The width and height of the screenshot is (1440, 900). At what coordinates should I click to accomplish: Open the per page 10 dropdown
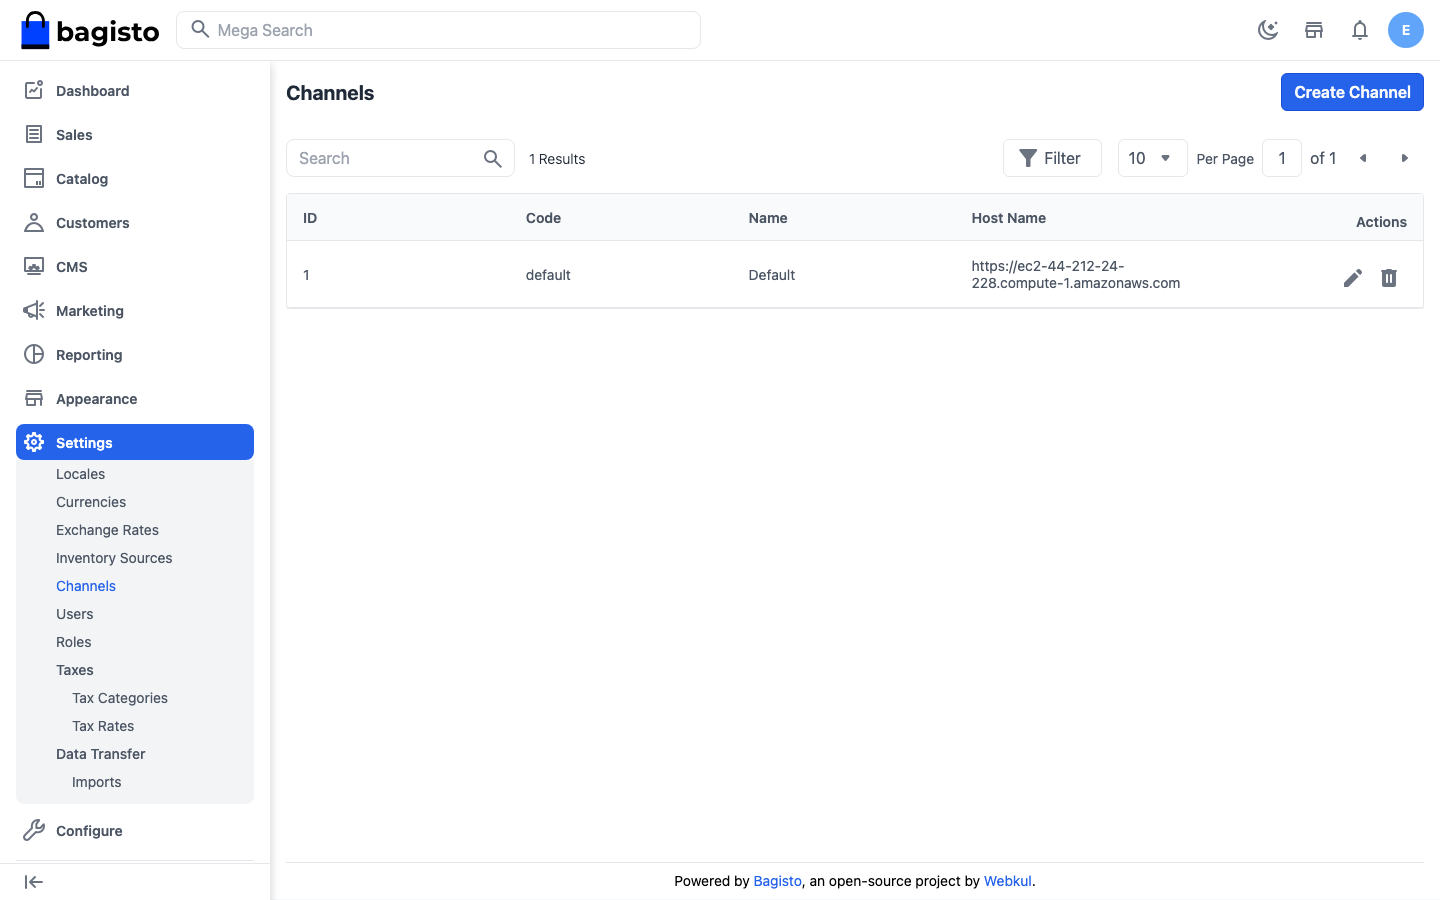[1152, 158]
